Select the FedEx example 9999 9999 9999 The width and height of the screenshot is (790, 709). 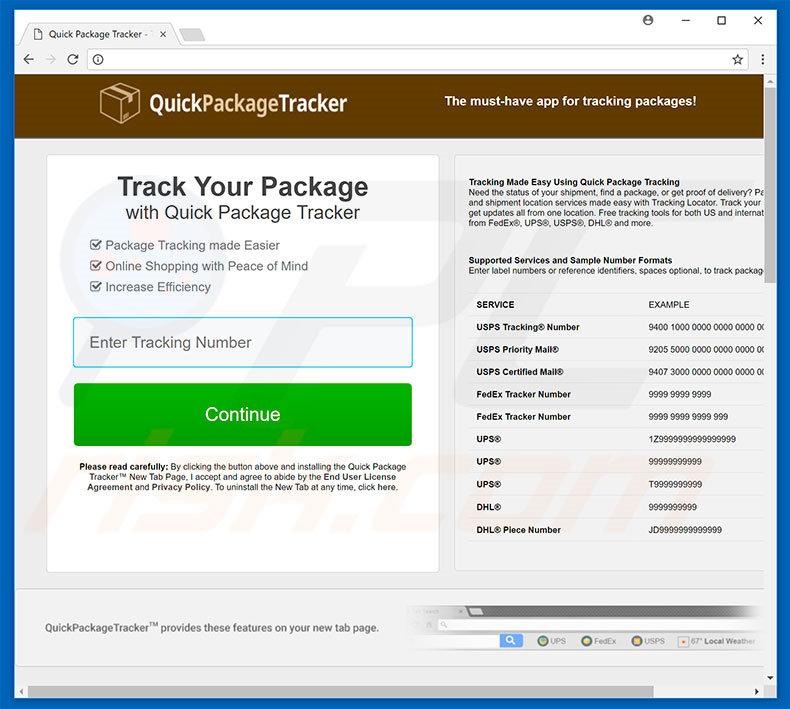coord(680,394)
